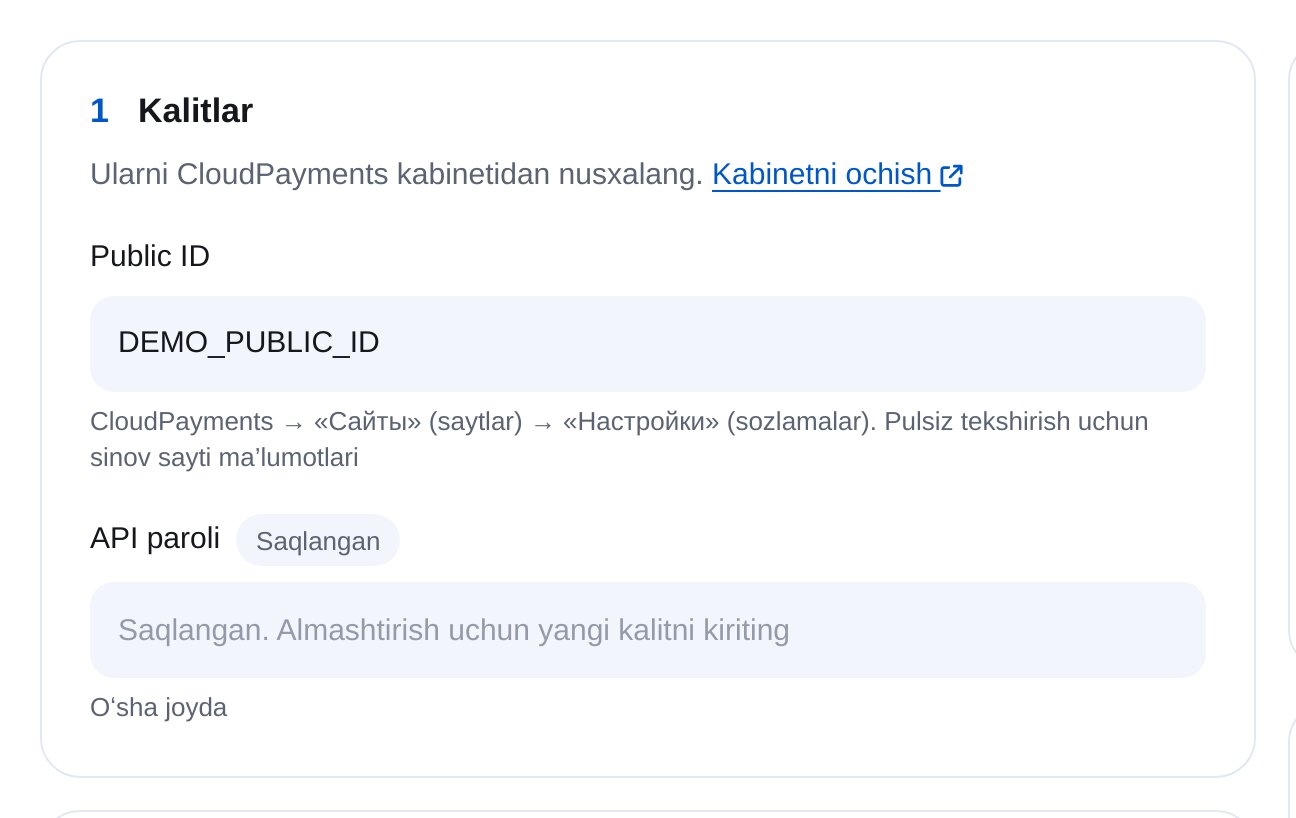This screenshot has height=818, width=1296.
Task: Click the external-link icon after Kabinetni ochish
Action: click(952, 176)
